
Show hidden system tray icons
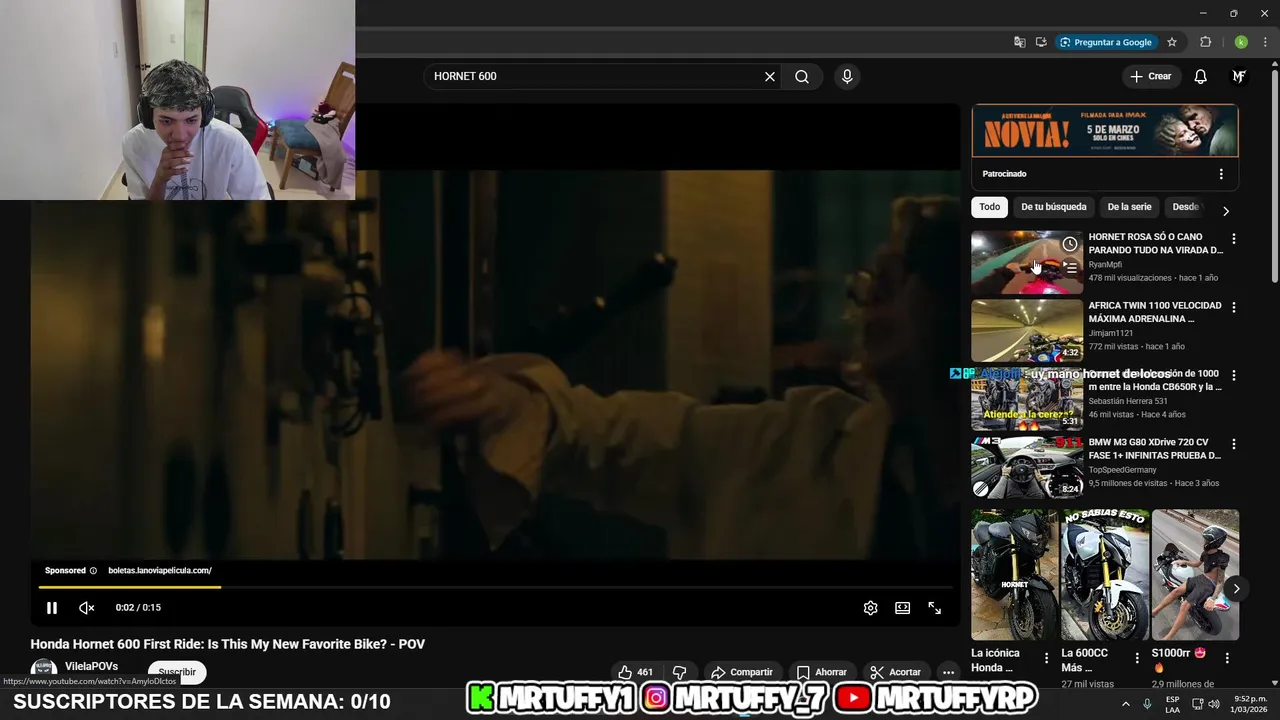(x=1125, y=703)
